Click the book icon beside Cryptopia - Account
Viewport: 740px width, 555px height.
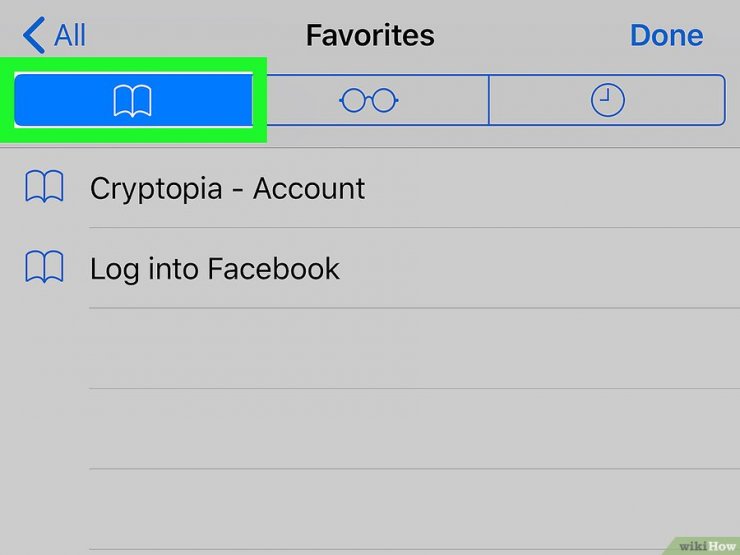pos(44,186)
